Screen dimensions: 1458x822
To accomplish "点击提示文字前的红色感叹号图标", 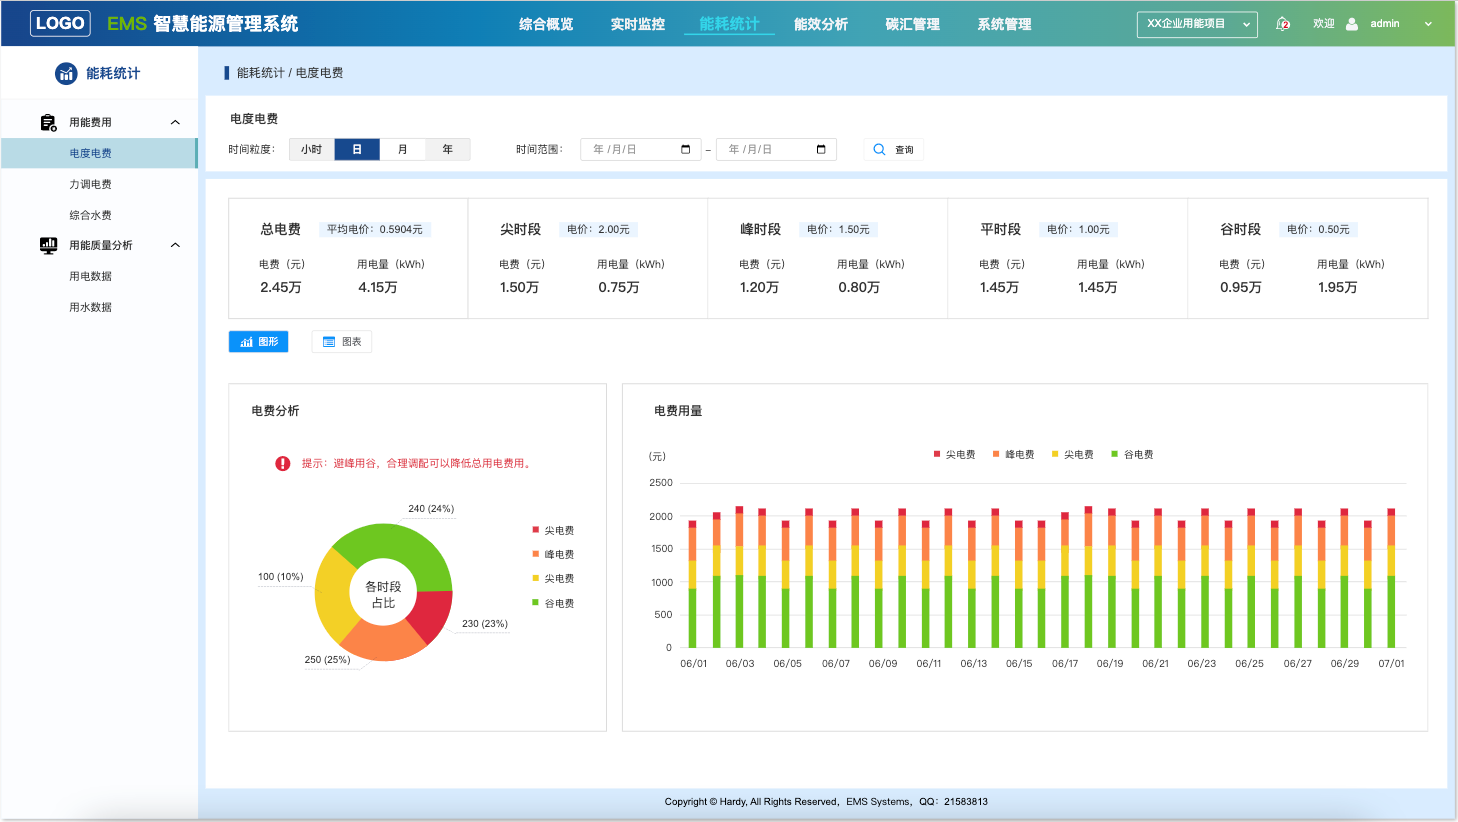I will pyautogui.click(x=282, y=463).
